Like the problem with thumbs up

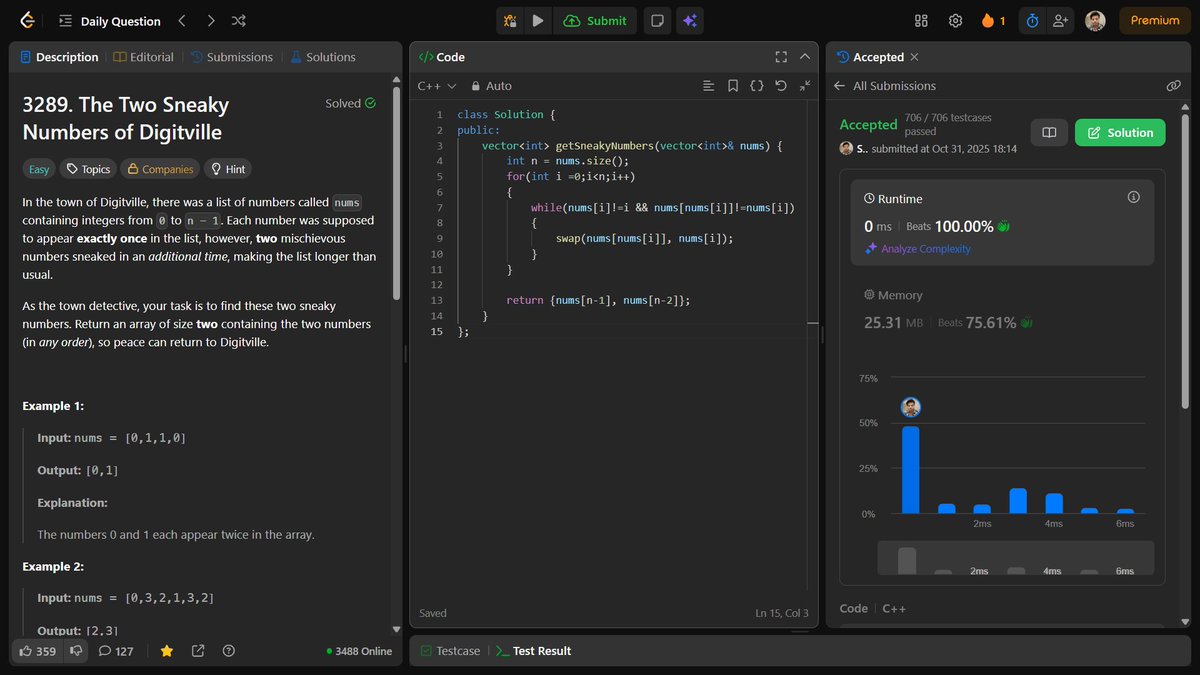[38, 651]
